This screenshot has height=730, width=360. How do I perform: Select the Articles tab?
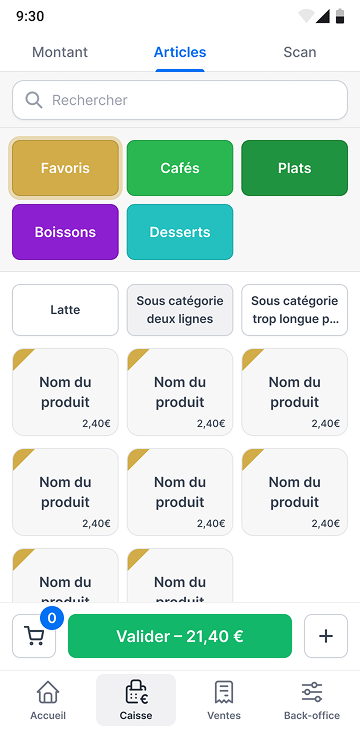pyautogui.click(x=180, y=52)
